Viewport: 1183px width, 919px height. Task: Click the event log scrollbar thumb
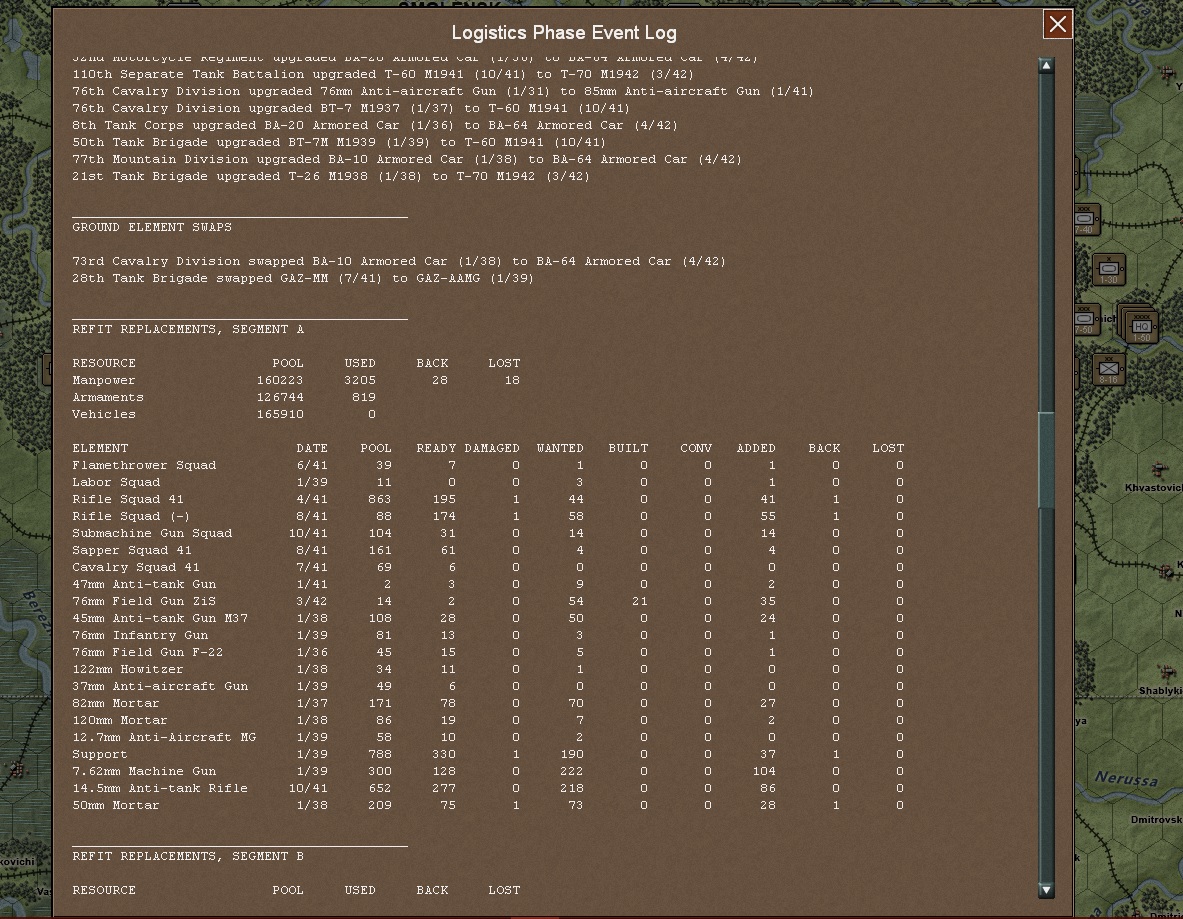(x=1046, y=460)
